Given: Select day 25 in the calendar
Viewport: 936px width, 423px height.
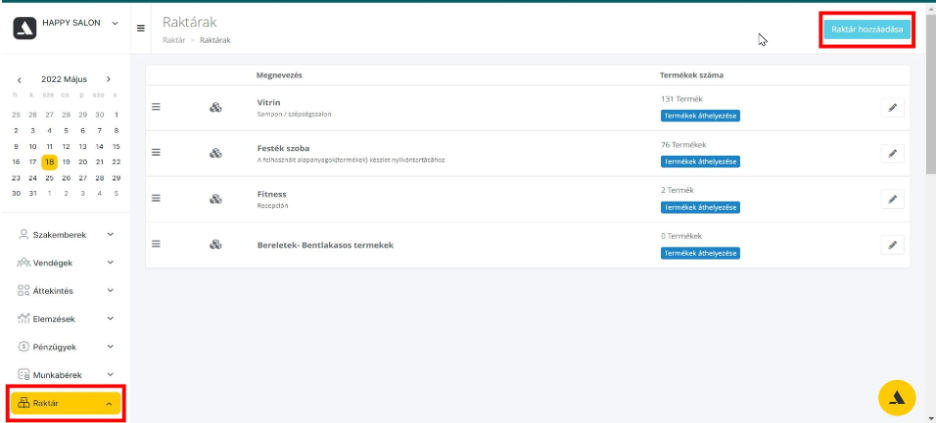Looking at the screenshot, I should (50, 177).
